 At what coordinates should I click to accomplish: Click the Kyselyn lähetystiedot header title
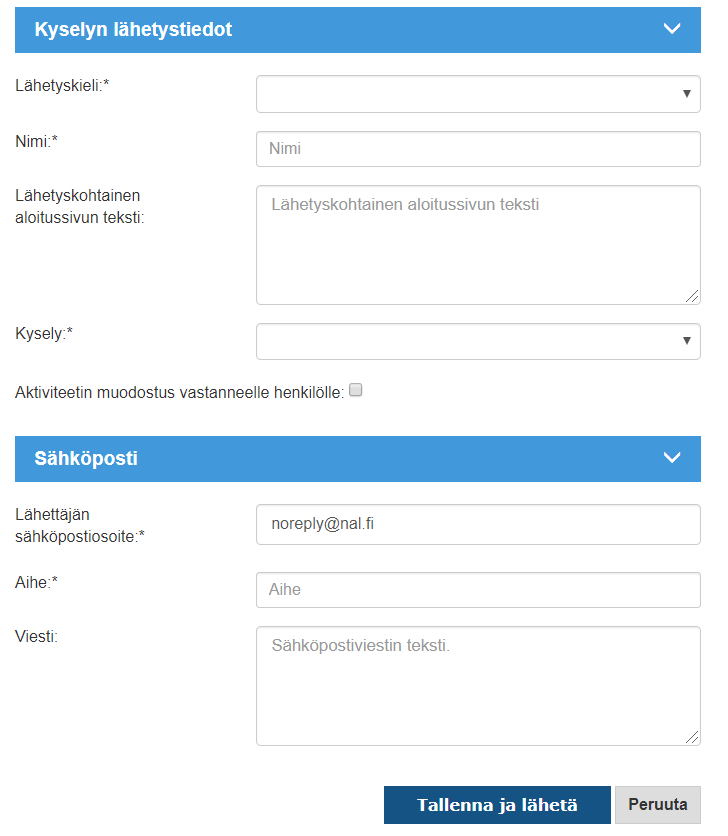click(x=133, y=29)
